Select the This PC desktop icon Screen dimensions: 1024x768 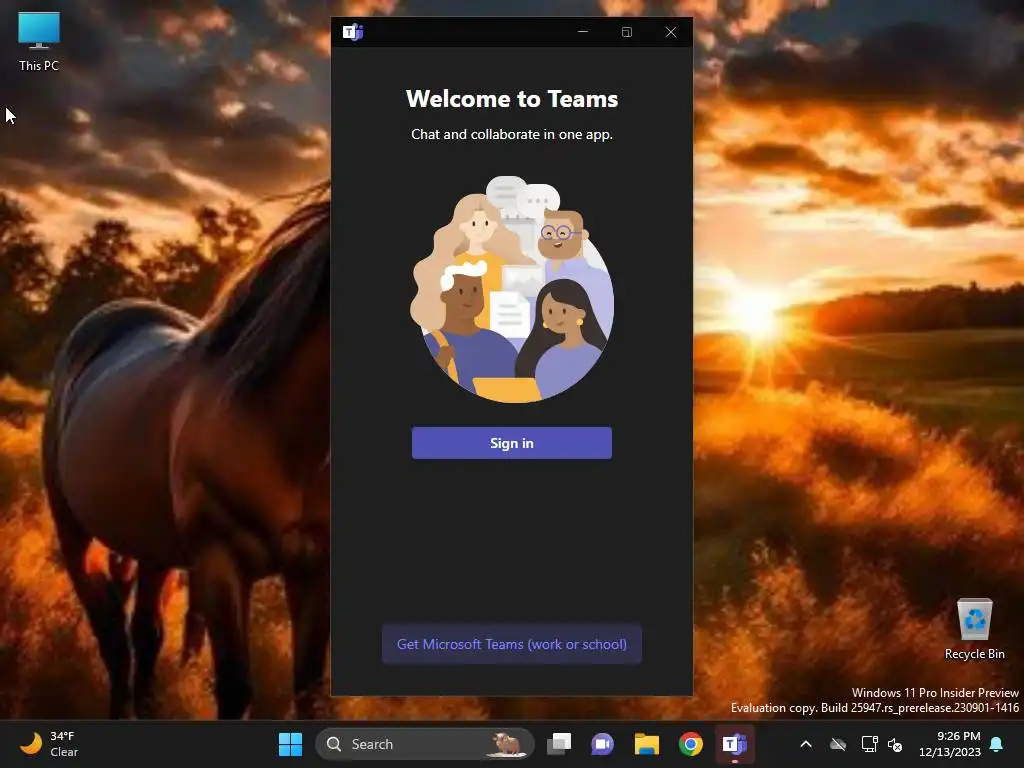tap(39, 41)
